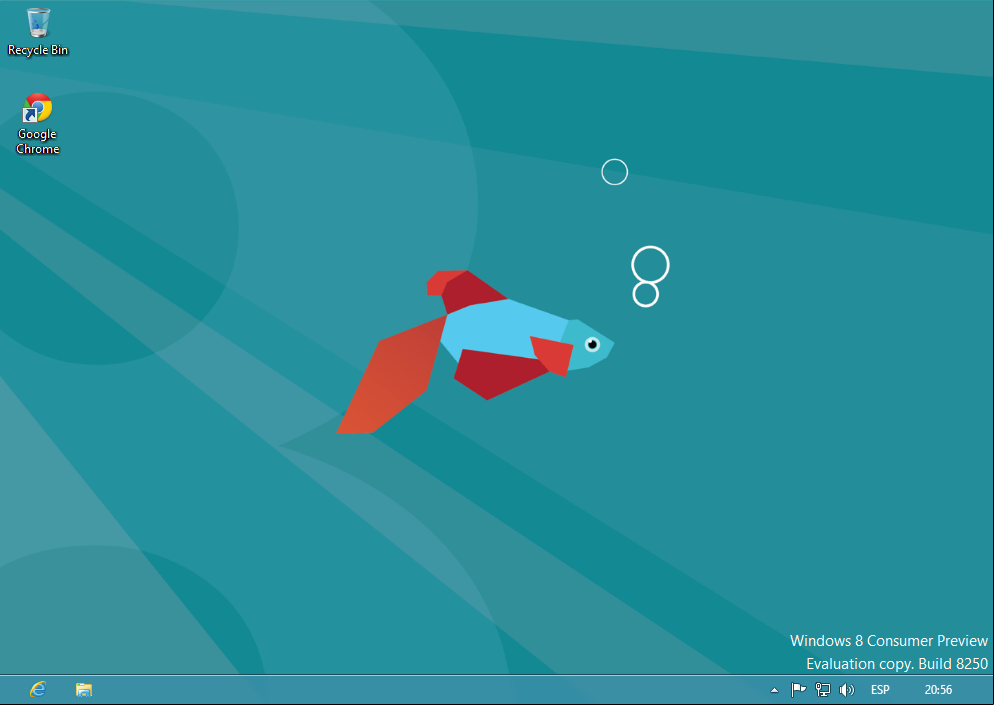Click the network status tray icon
Screen dimensions: 994x705
[823, 689]
